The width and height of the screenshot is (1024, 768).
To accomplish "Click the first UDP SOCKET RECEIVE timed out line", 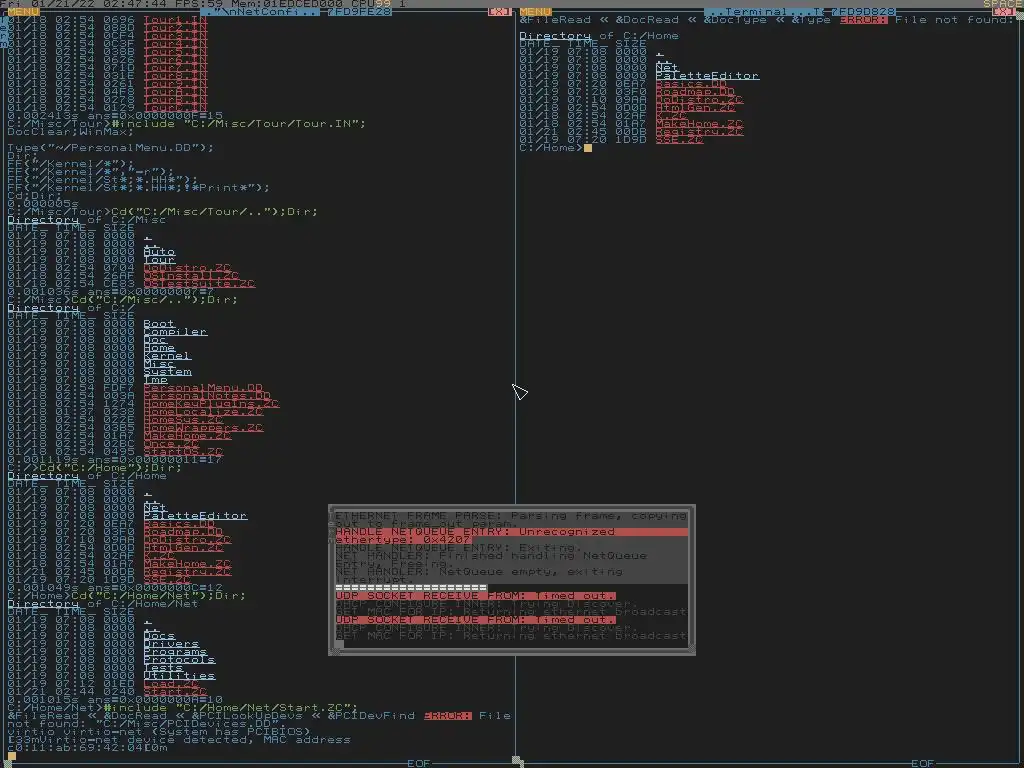I will point(475,596).
